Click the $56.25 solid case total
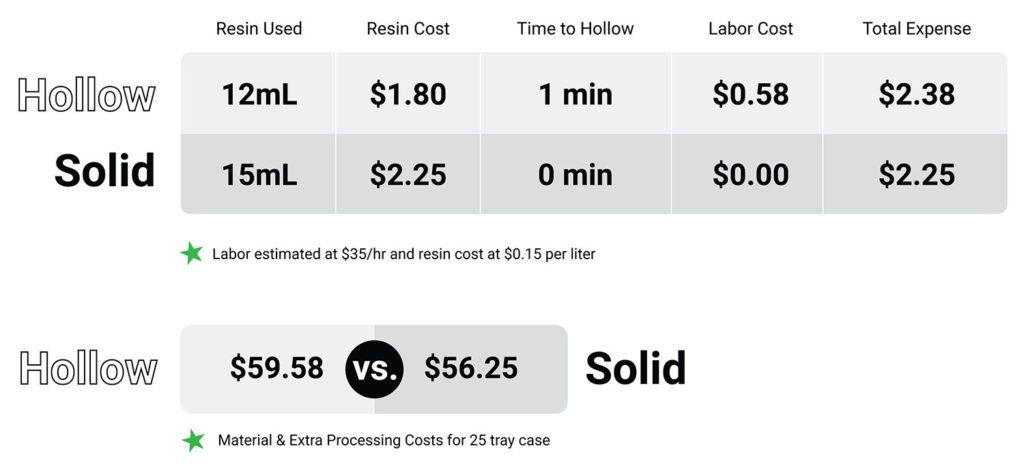Screen dimensions: 1024x470 [471, 368]
